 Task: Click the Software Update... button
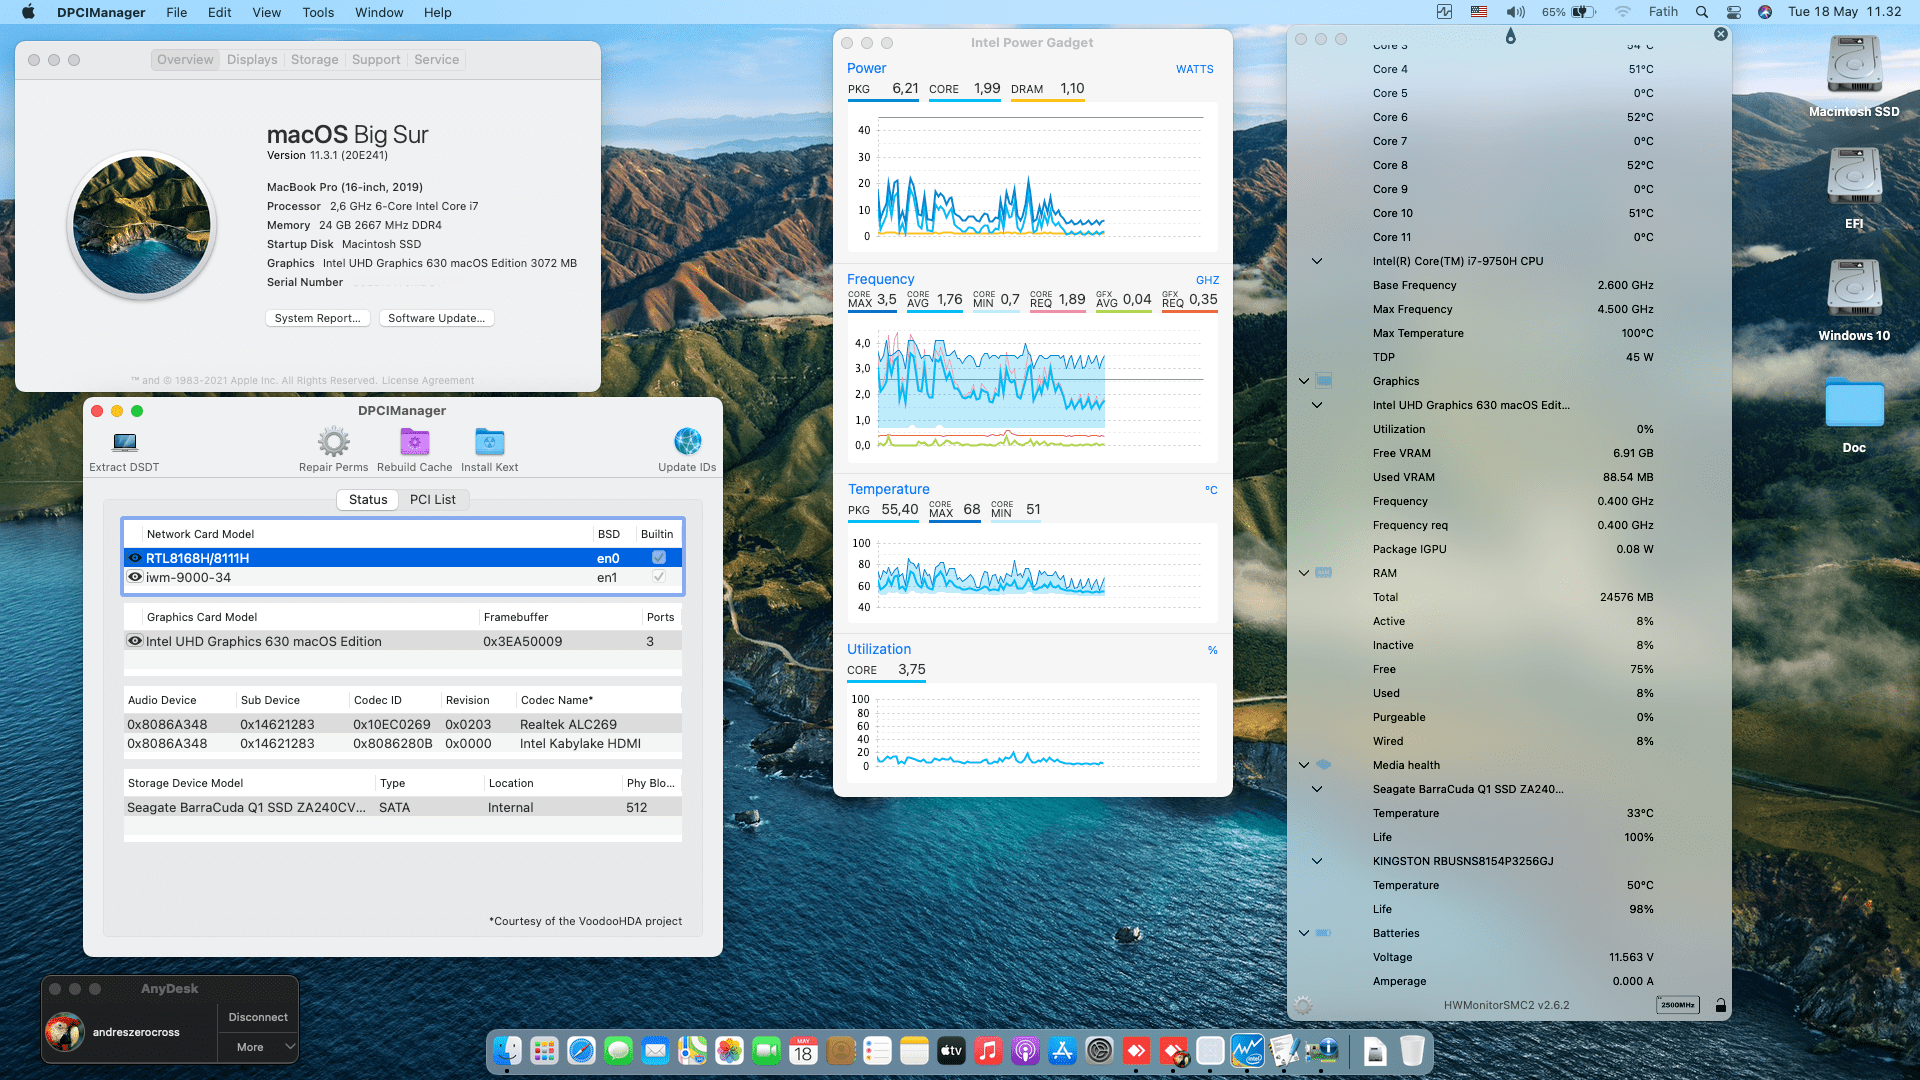(436, 318)
